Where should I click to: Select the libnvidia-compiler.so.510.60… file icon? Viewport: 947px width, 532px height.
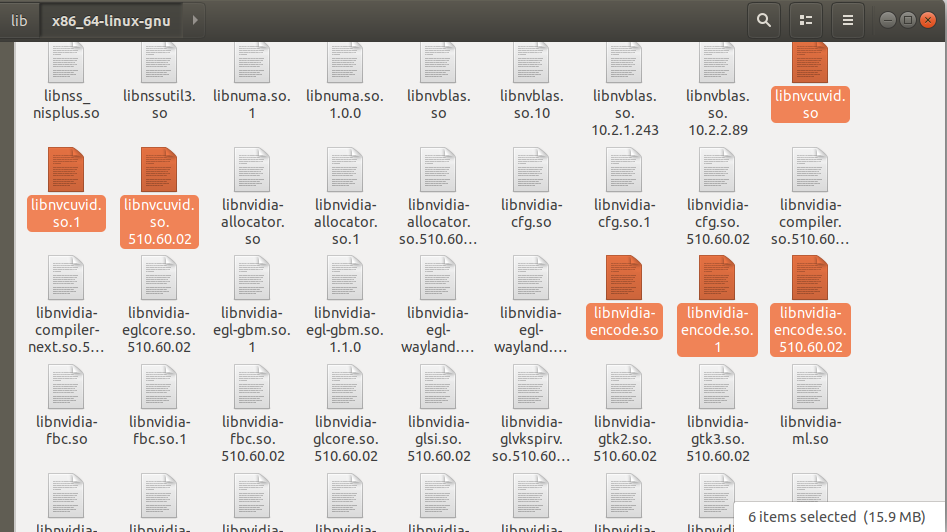[x=810, y=170]
